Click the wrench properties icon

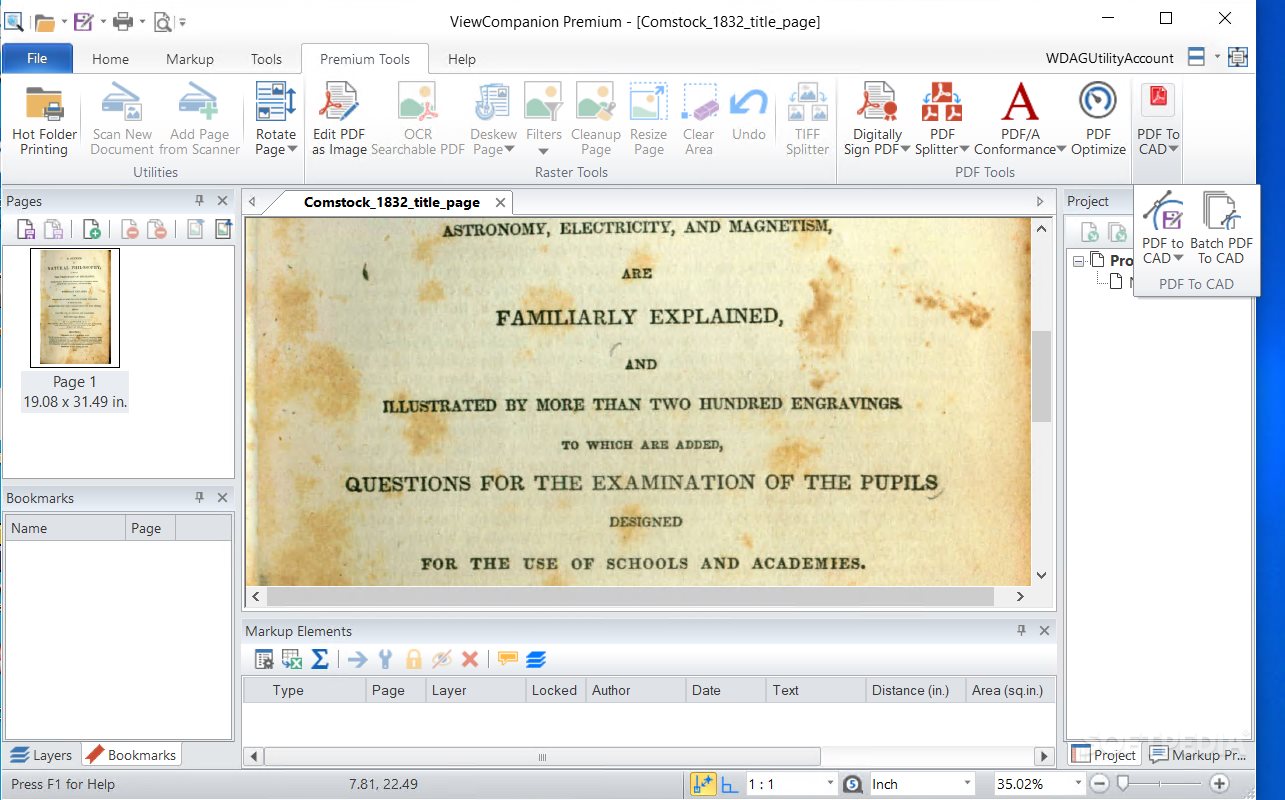[x=385, y=659]
